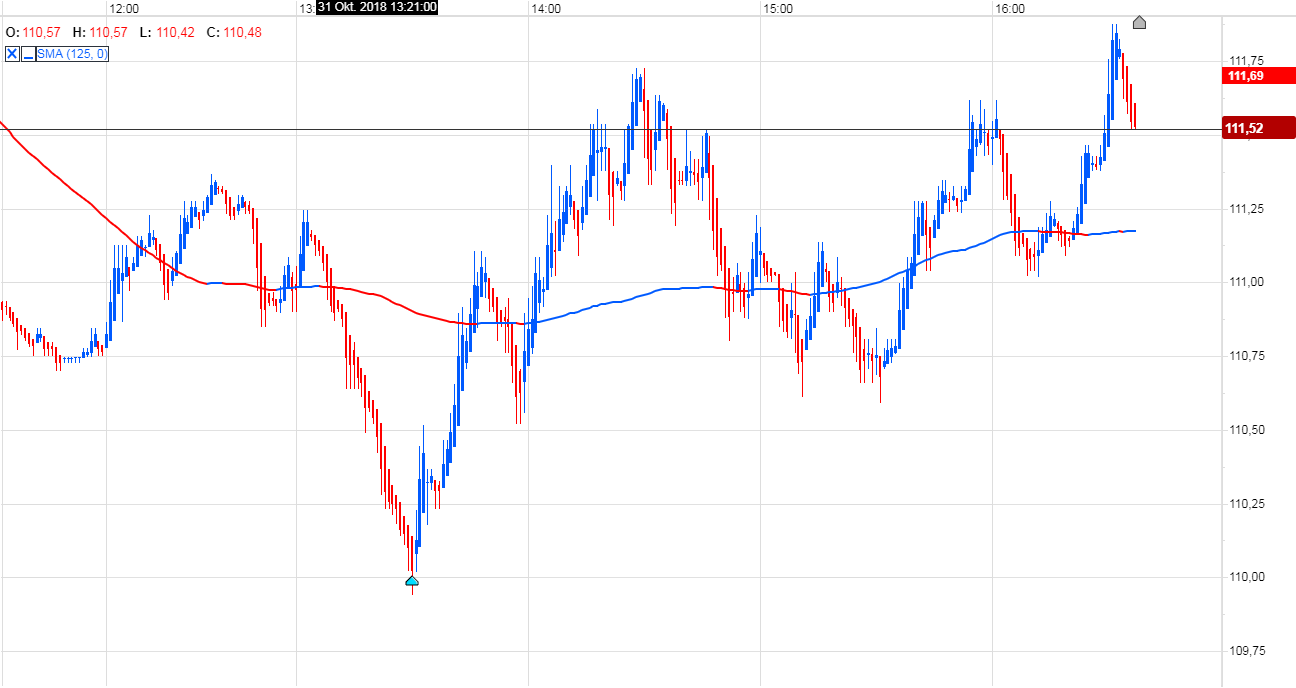Screen dimensions: 1296x688
Task: Select the highlighted timestamp 31 Okt. 2018 13:21:00
Action: pos(376,7)
